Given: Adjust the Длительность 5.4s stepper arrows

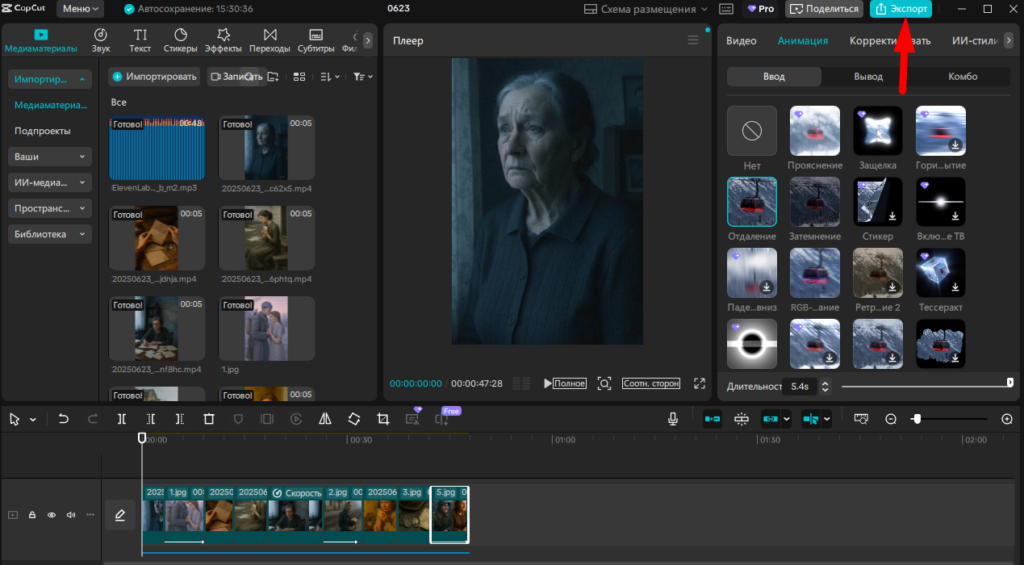Looking at the screenshot, I should (x=825, y=387).
